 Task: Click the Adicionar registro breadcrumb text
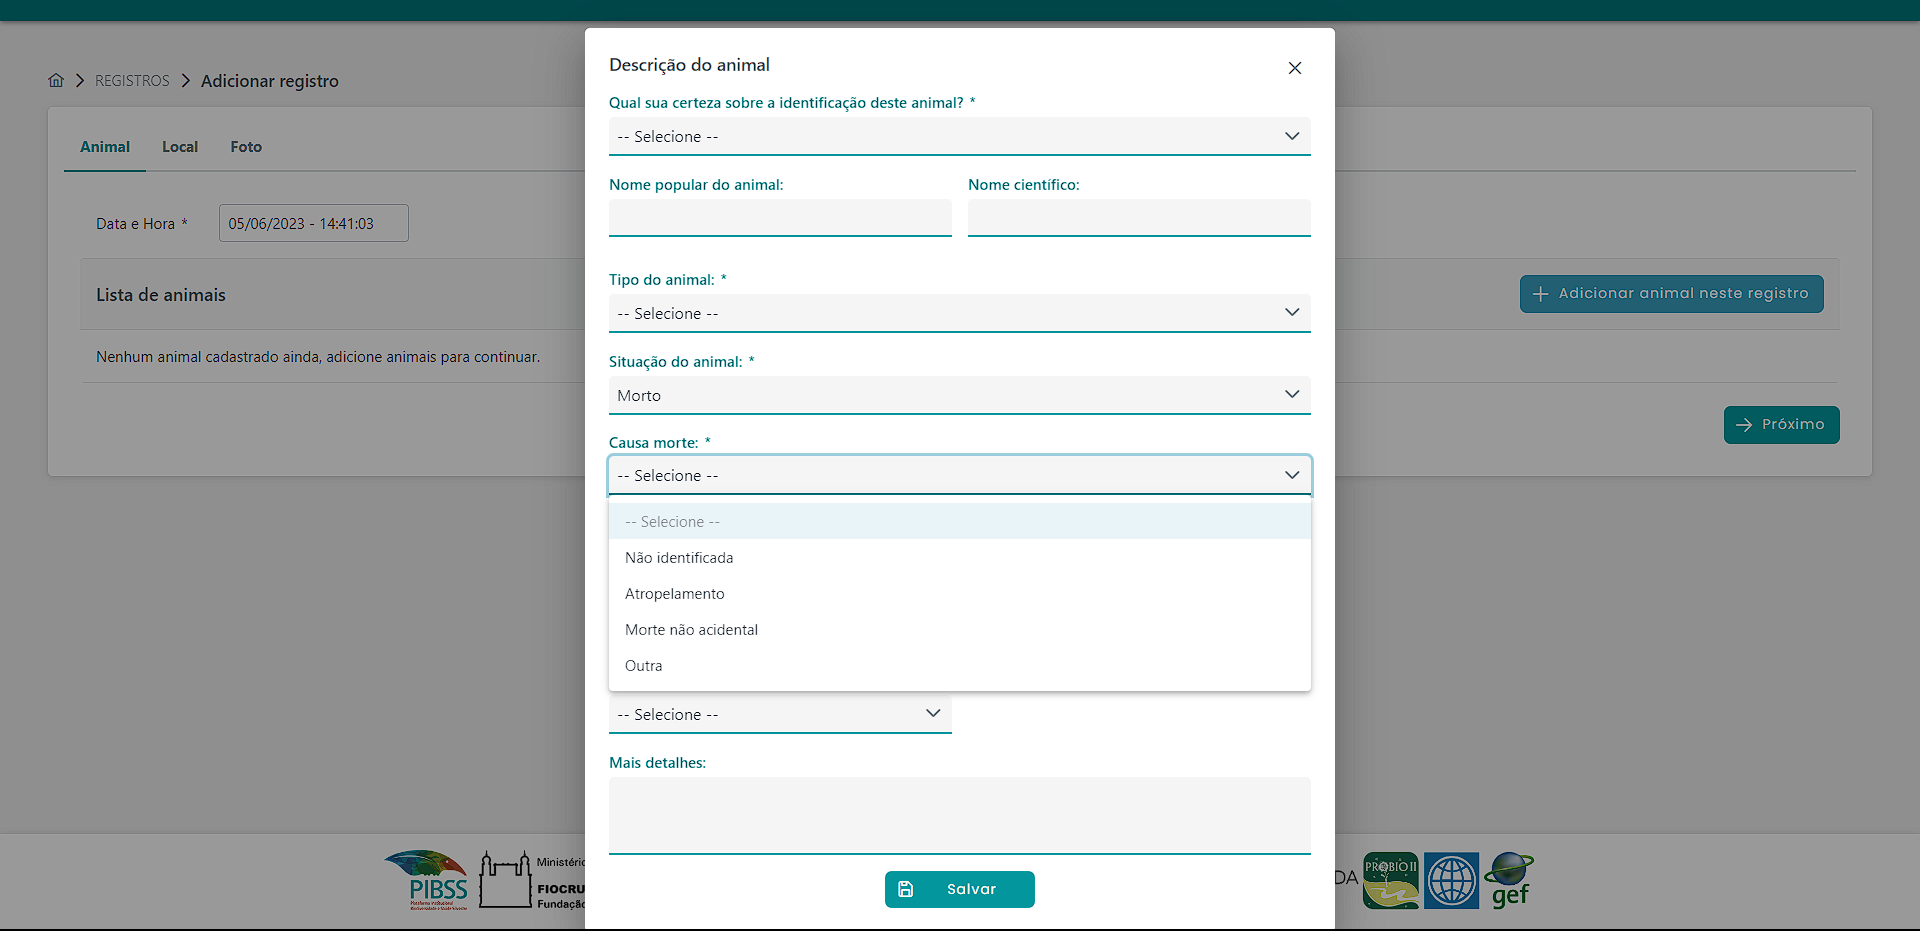coord(270,81)
